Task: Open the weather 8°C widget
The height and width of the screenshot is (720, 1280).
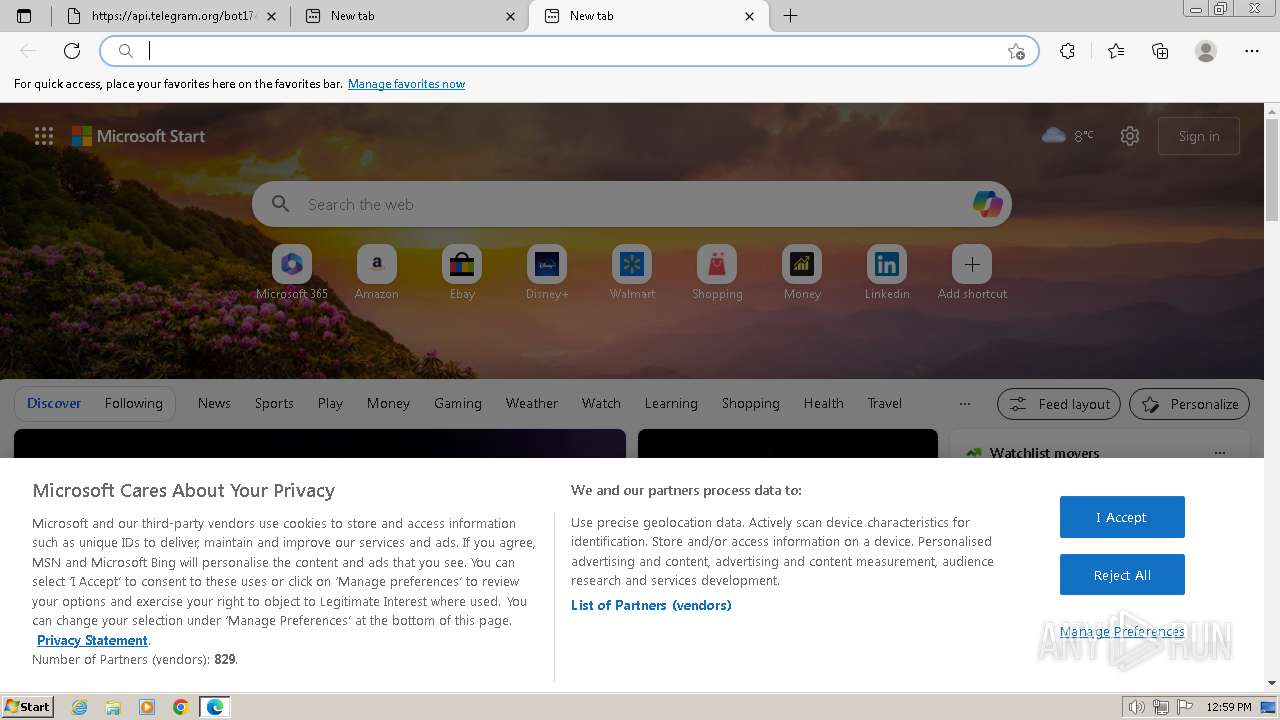Action: coord(1068,135)
